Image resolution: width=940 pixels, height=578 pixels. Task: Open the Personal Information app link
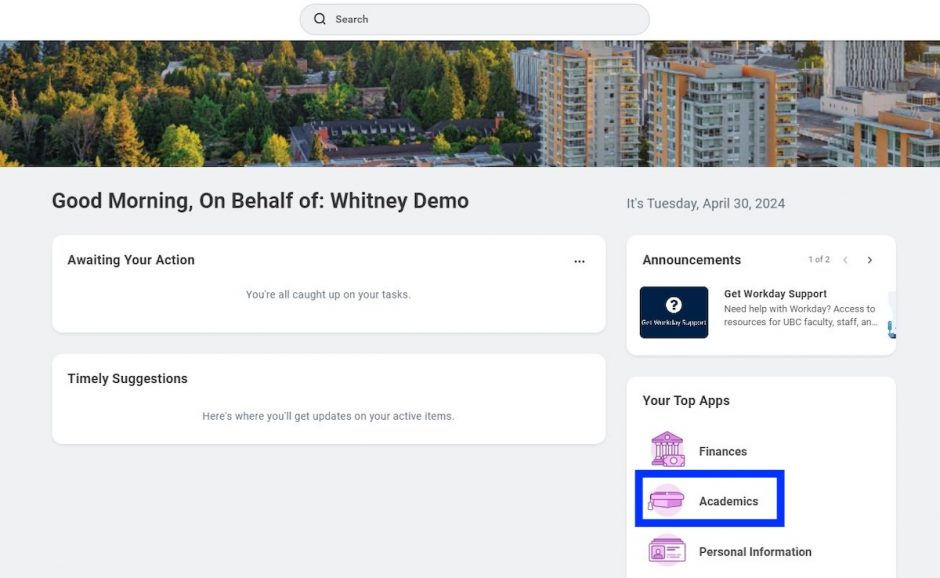[x=755, y=552]
